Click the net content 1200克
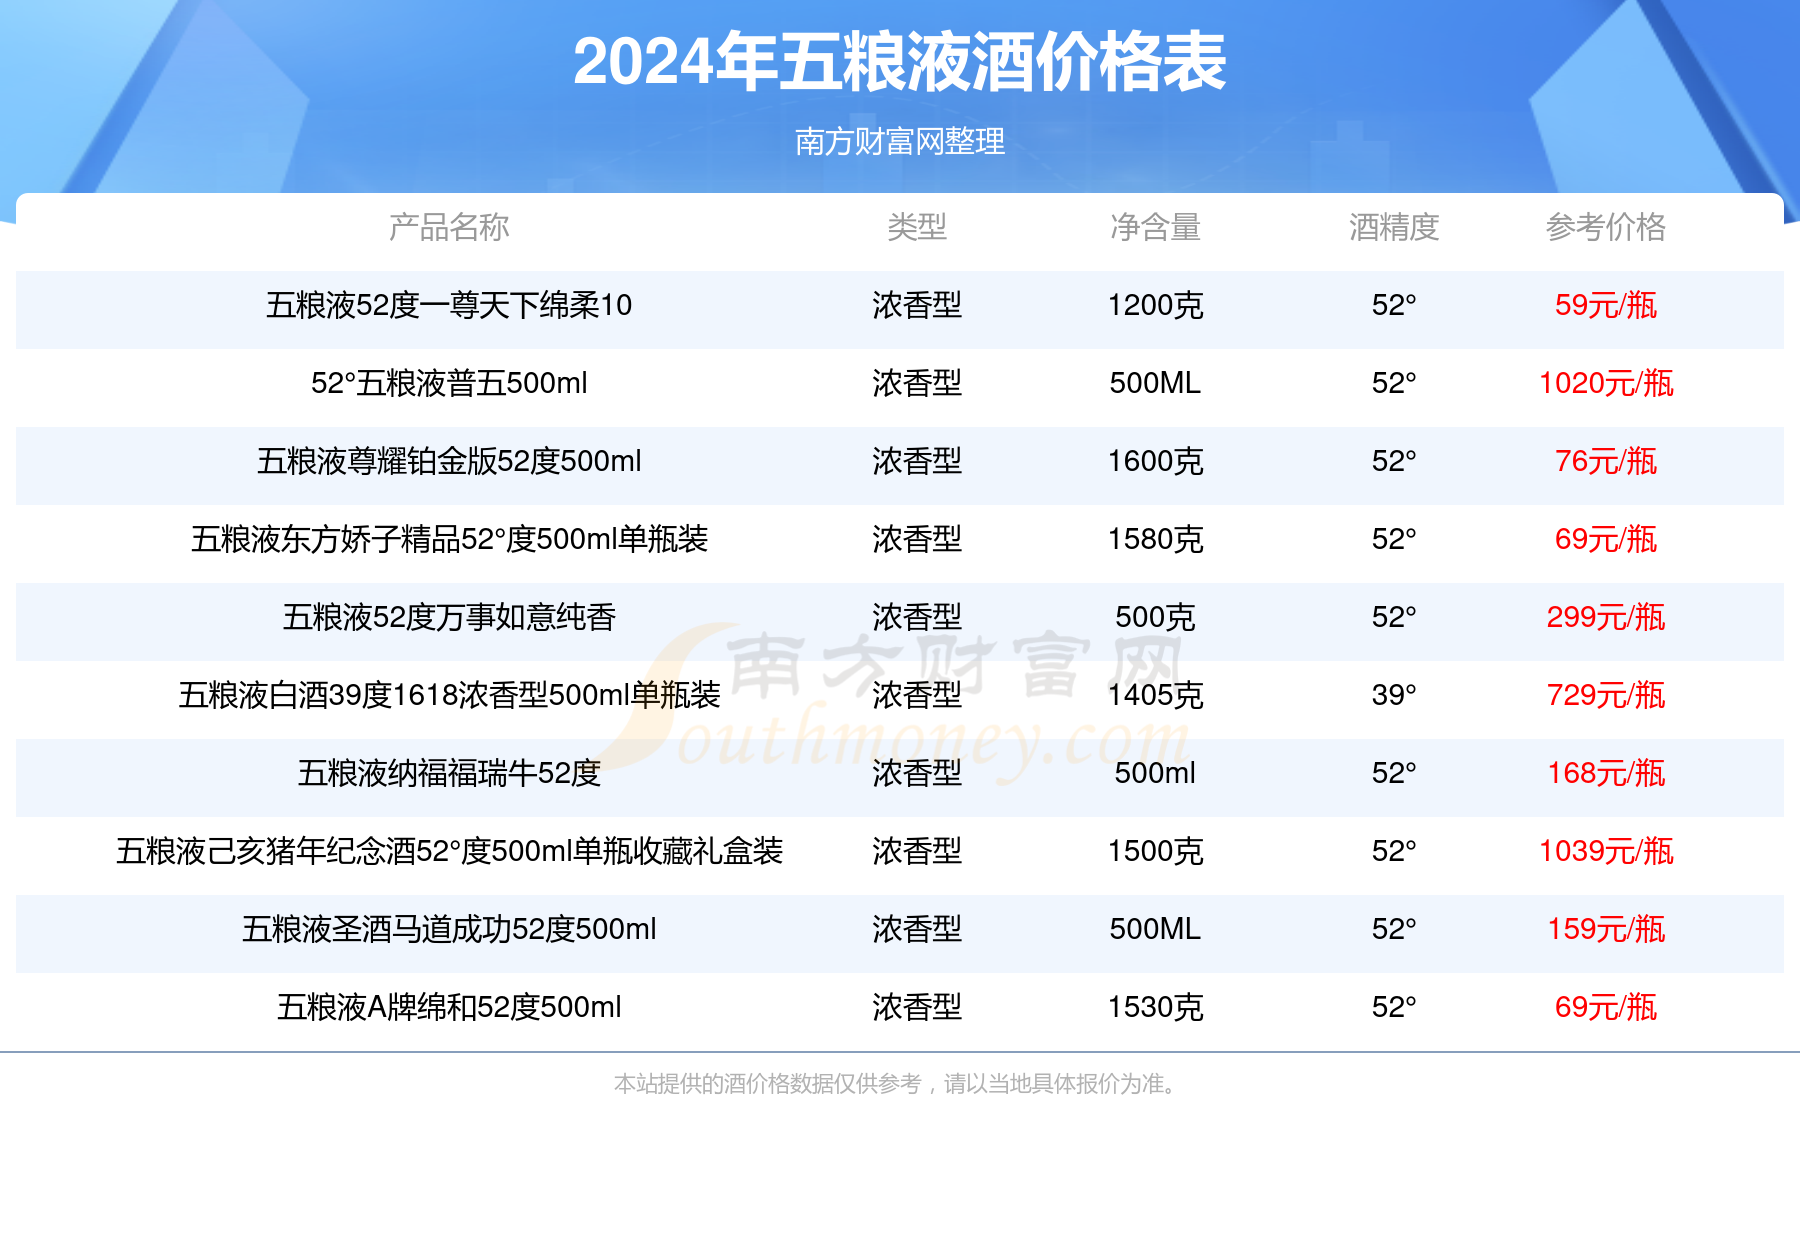Image resolution: width=1800 pixels, height=1250 pixels. pos(1155,305)
